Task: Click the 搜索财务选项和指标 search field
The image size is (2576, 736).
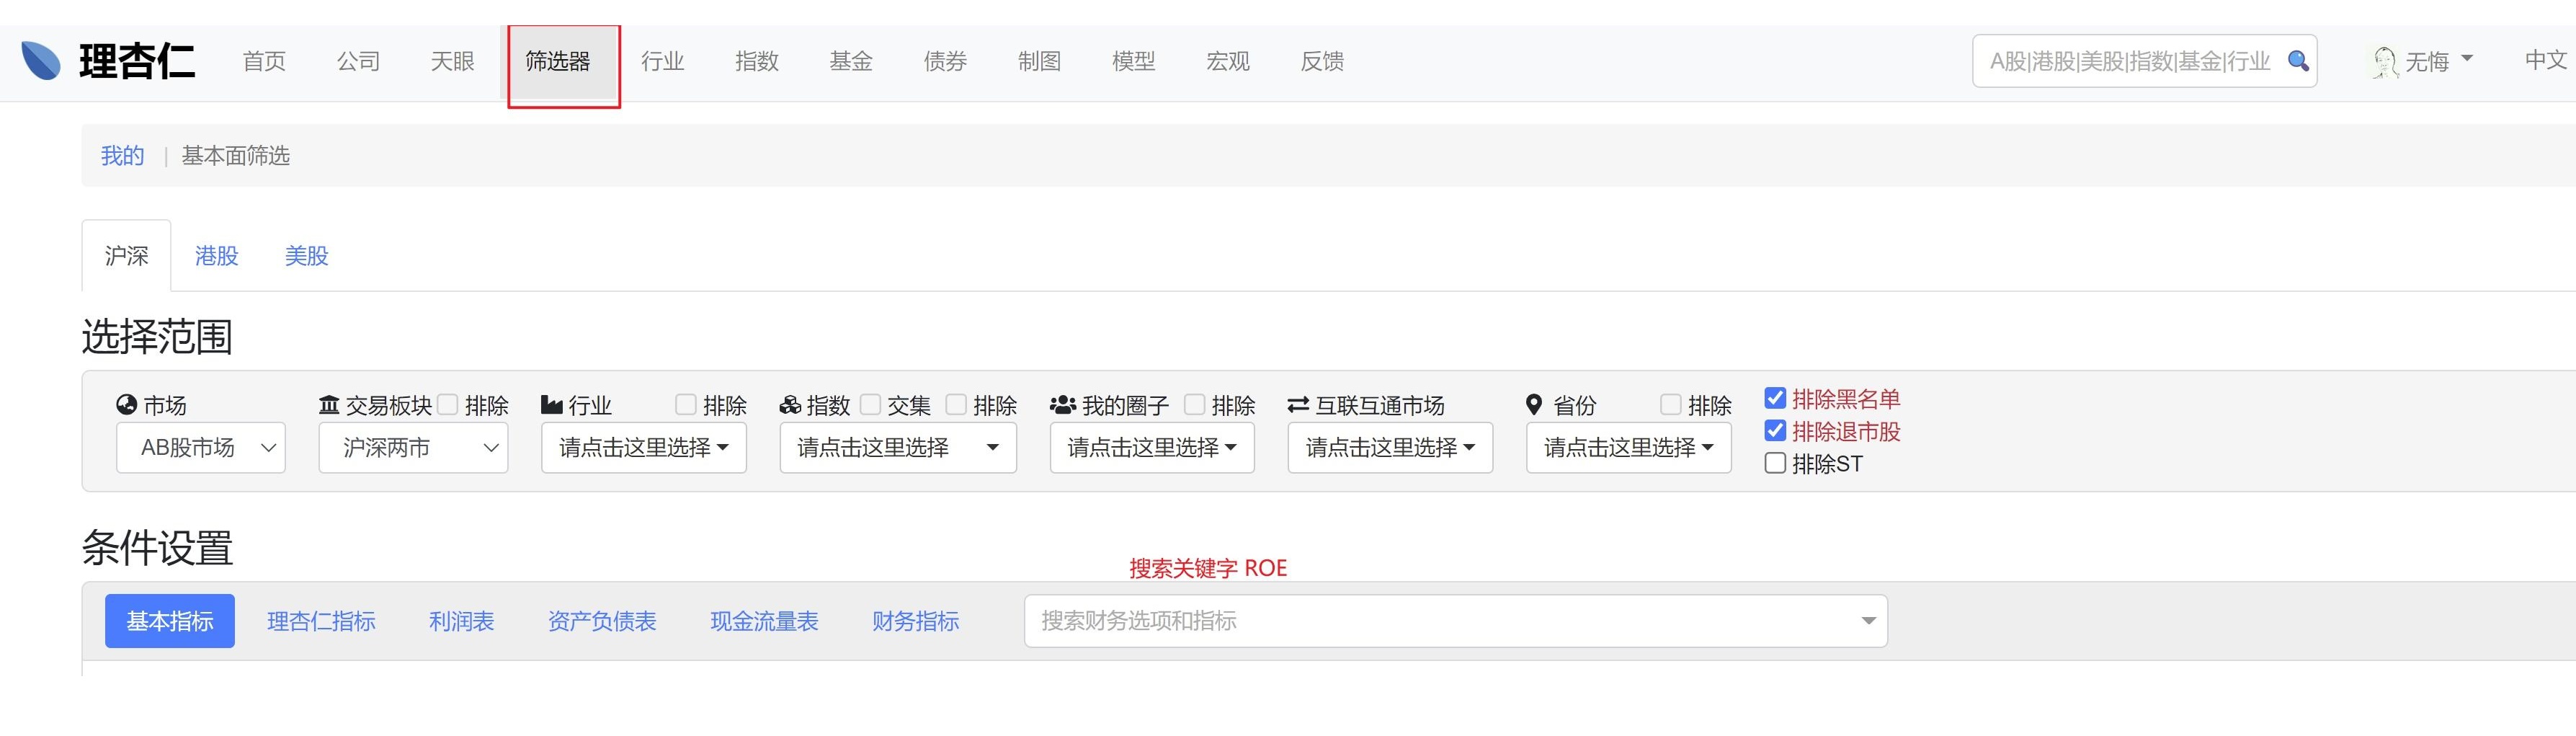Action: coord(1440,621)
